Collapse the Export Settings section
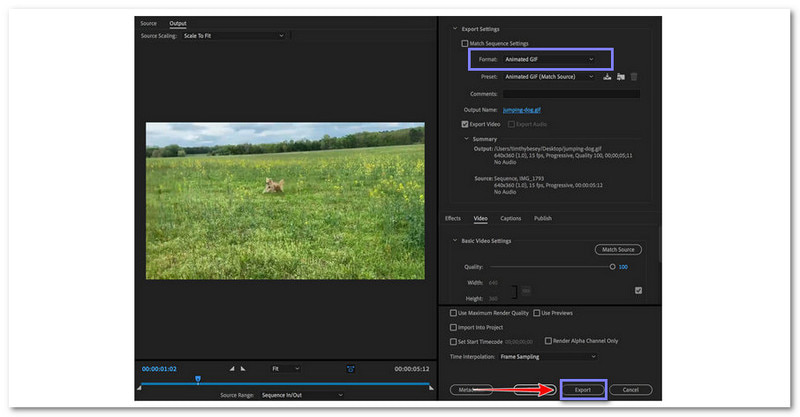The image size is (800, 417). pos(455,29)
